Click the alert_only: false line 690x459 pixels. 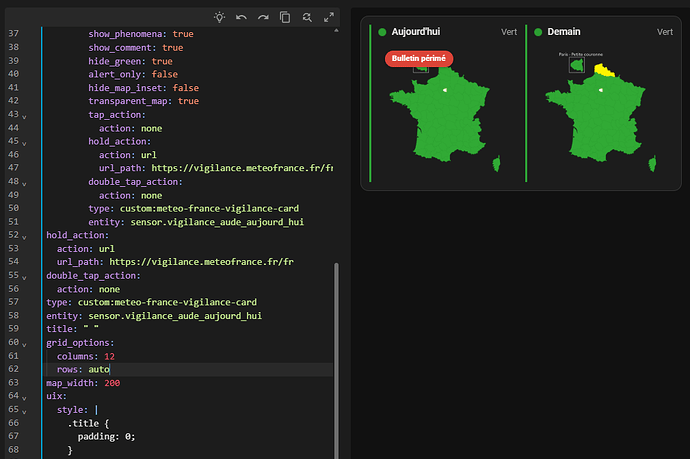pyautogui.click(x=133, y=74)
